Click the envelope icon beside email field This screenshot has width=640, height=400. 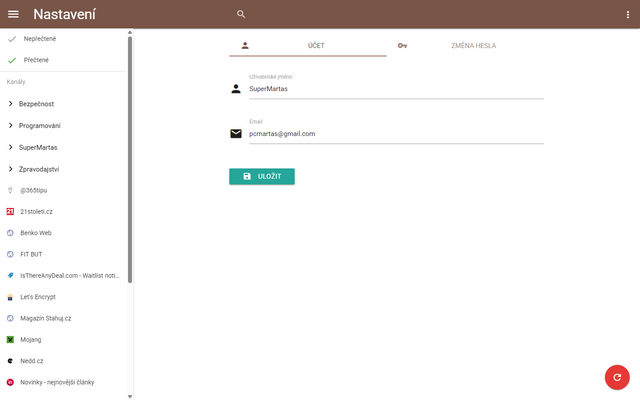[x=236, y=133]
